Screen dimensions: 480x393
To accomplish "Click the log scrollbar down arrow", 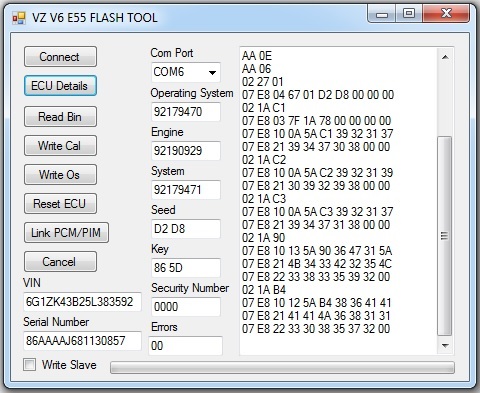I will pos(445,345).
